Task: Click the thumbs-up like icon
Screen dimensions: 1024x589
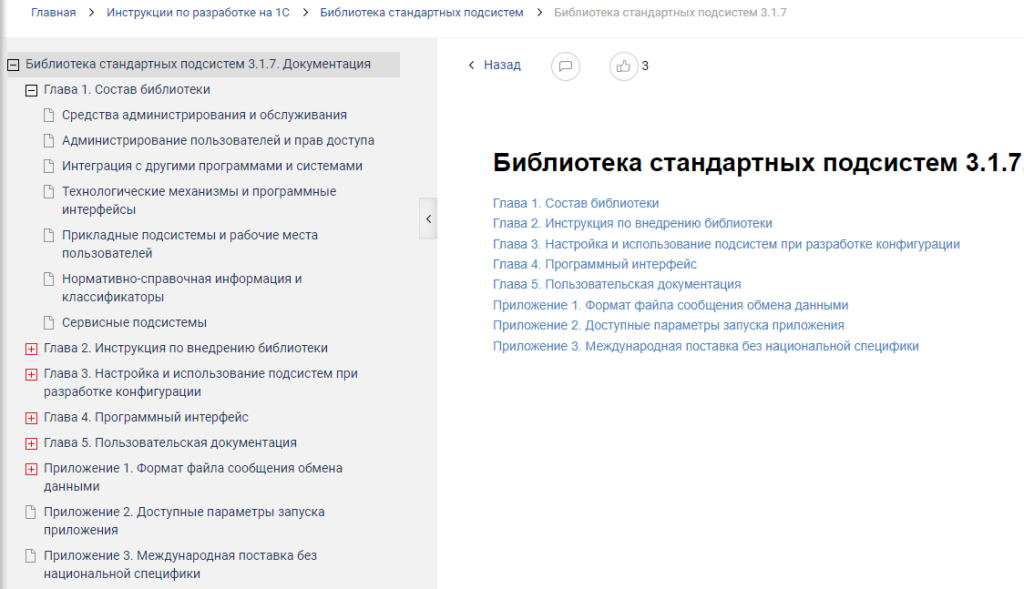Action: (624, 66)
